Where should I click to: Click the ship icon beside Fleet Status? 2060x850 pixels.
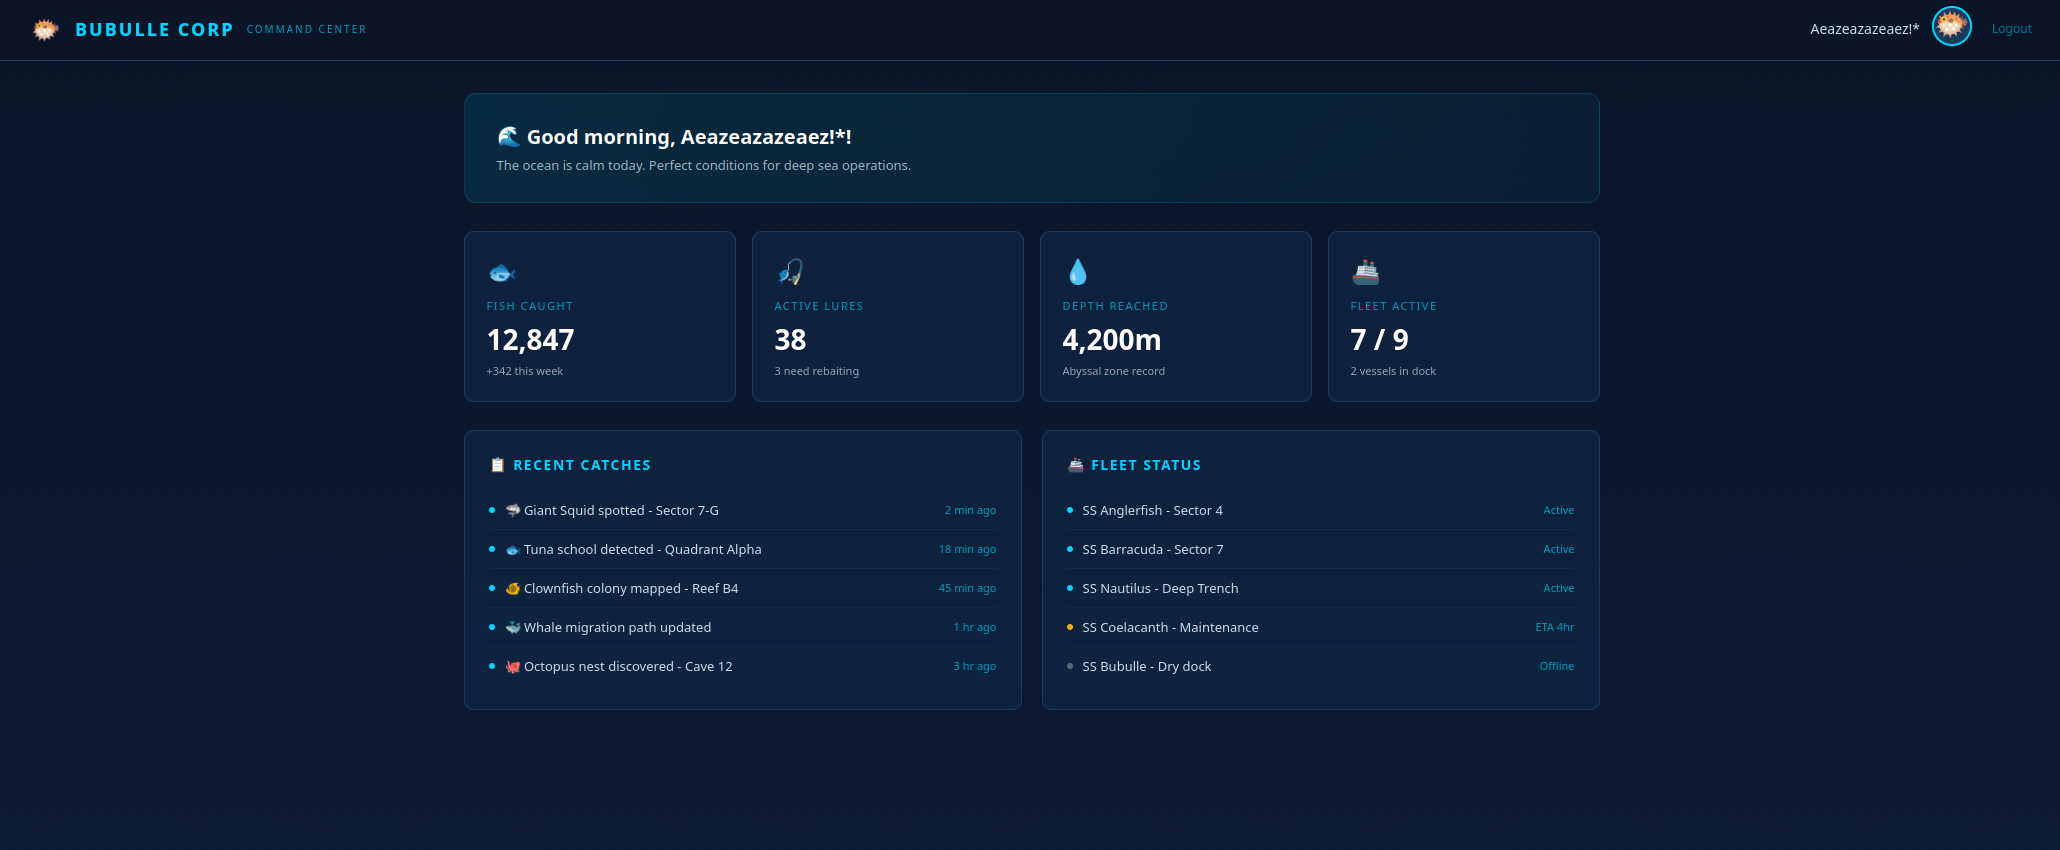point(1075,465)
